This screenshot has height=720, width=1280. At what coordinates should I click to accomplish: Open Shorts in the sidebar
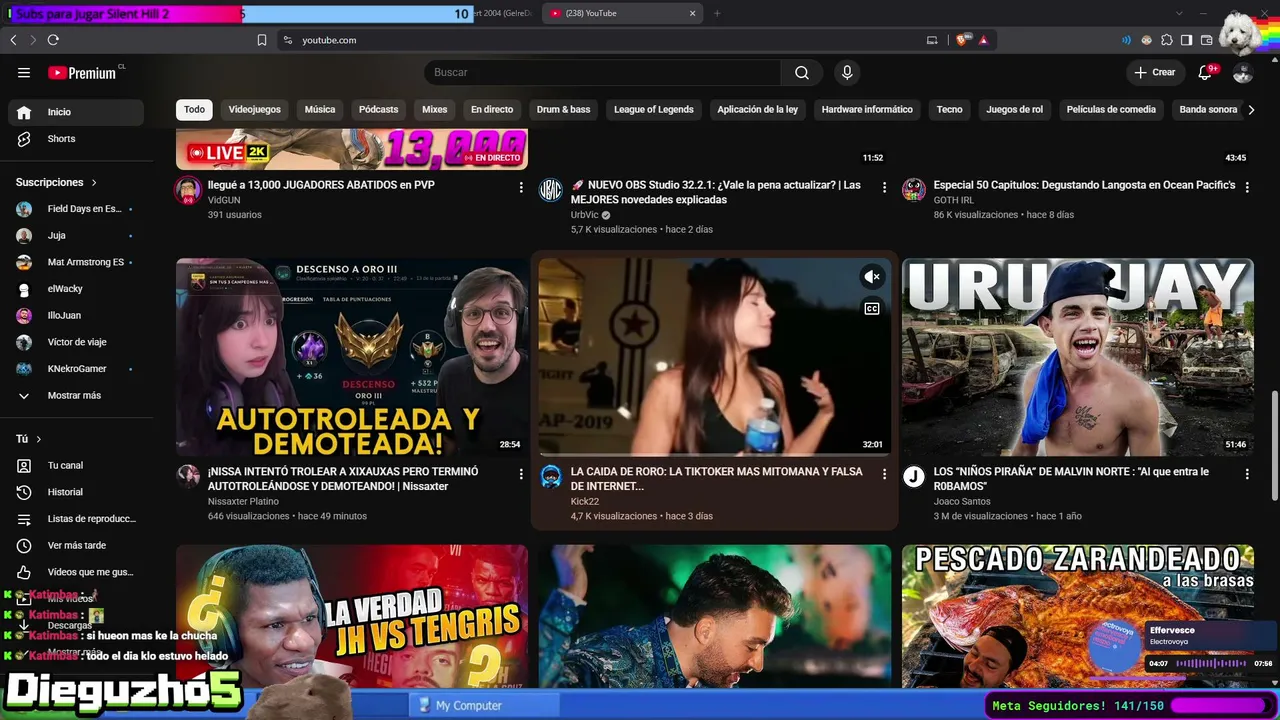point(76,139)
